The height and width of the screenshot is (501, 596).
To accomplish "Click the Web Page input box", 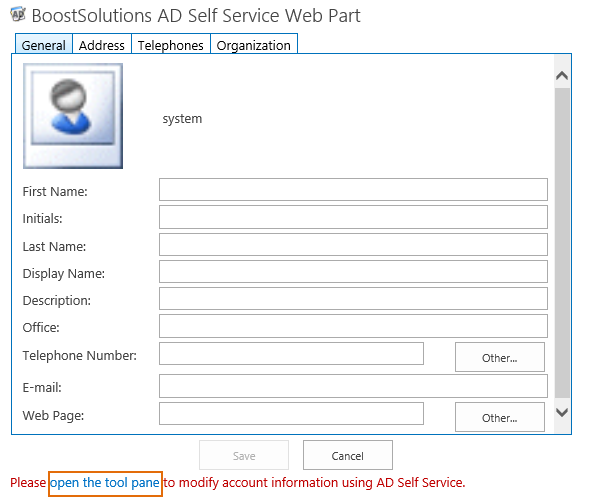I will 291,414.
